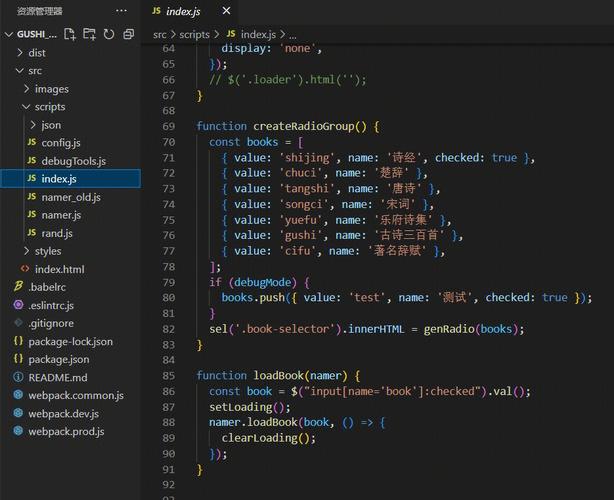Click the JS icon beside namer_old.js
The width and height of the screenshot is (614, 500).
click(x=32, y=197)
